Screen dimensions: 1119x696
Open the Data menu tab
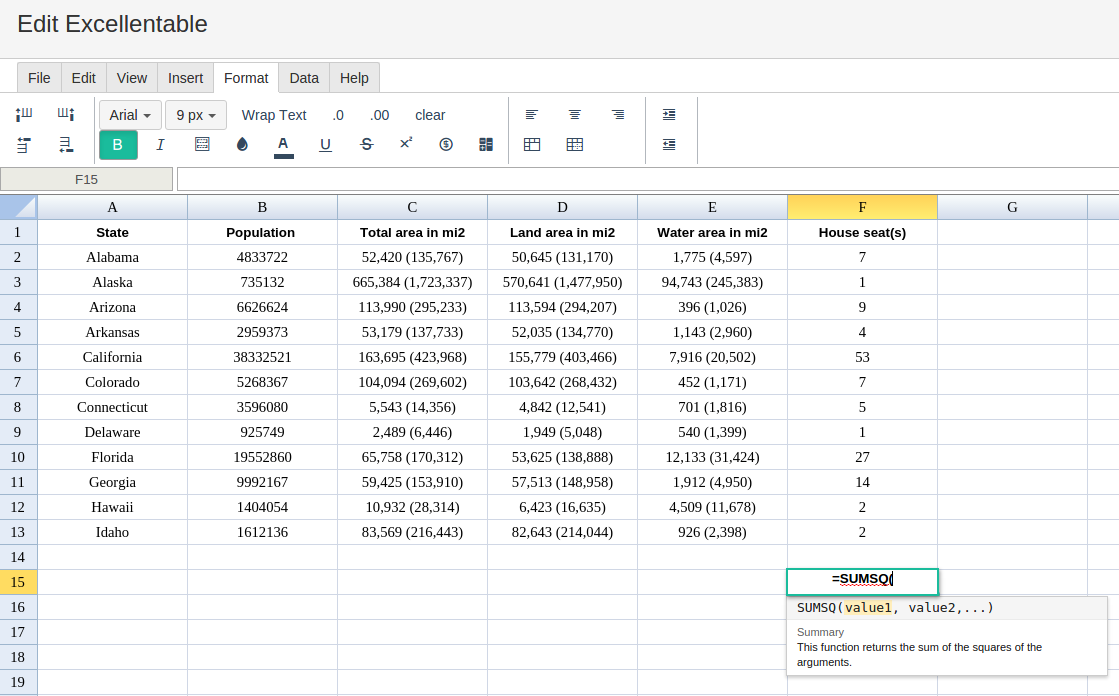click(304, 78)
